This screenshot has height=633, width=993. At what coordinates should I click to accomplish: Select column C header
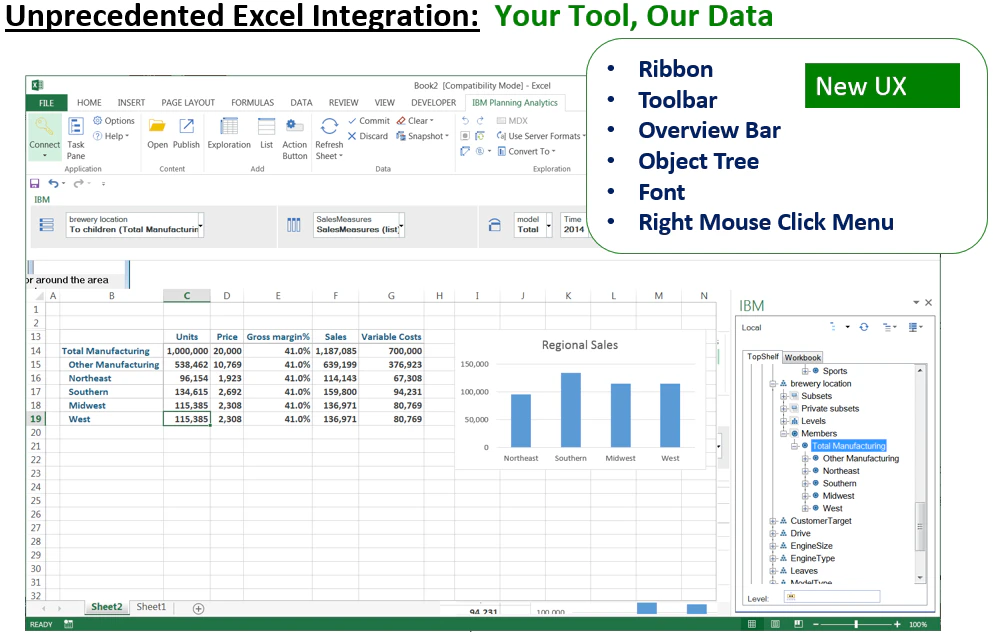pos(187,296)
